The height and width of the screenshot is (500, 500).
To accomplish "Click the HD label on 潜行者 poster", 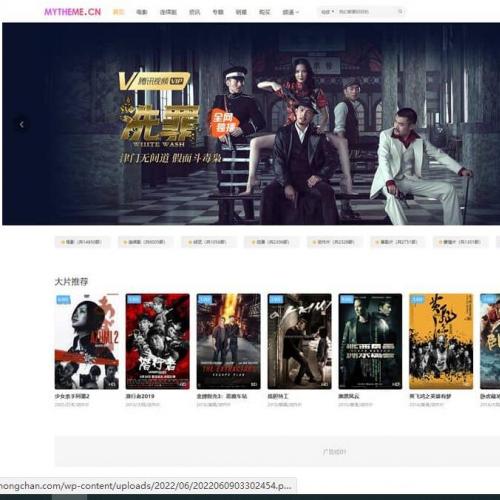I will pyautogui.click(x=184, y=384).
